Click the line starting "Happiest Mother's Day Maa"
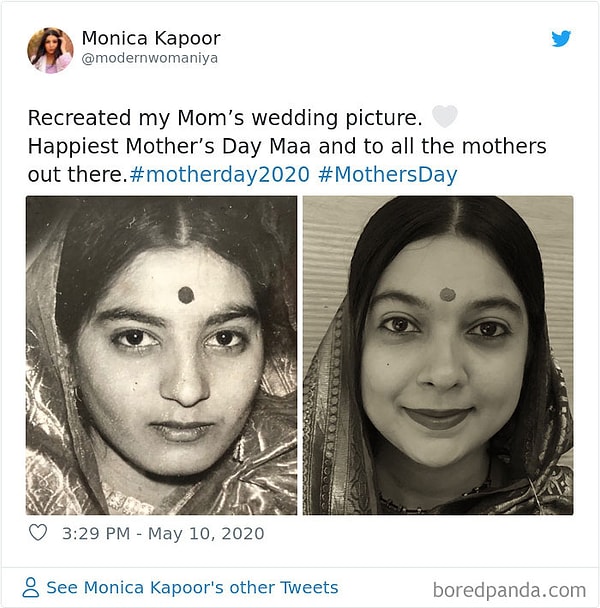The width and height of the screenshot is (600, 608). (x=287, y=146)
